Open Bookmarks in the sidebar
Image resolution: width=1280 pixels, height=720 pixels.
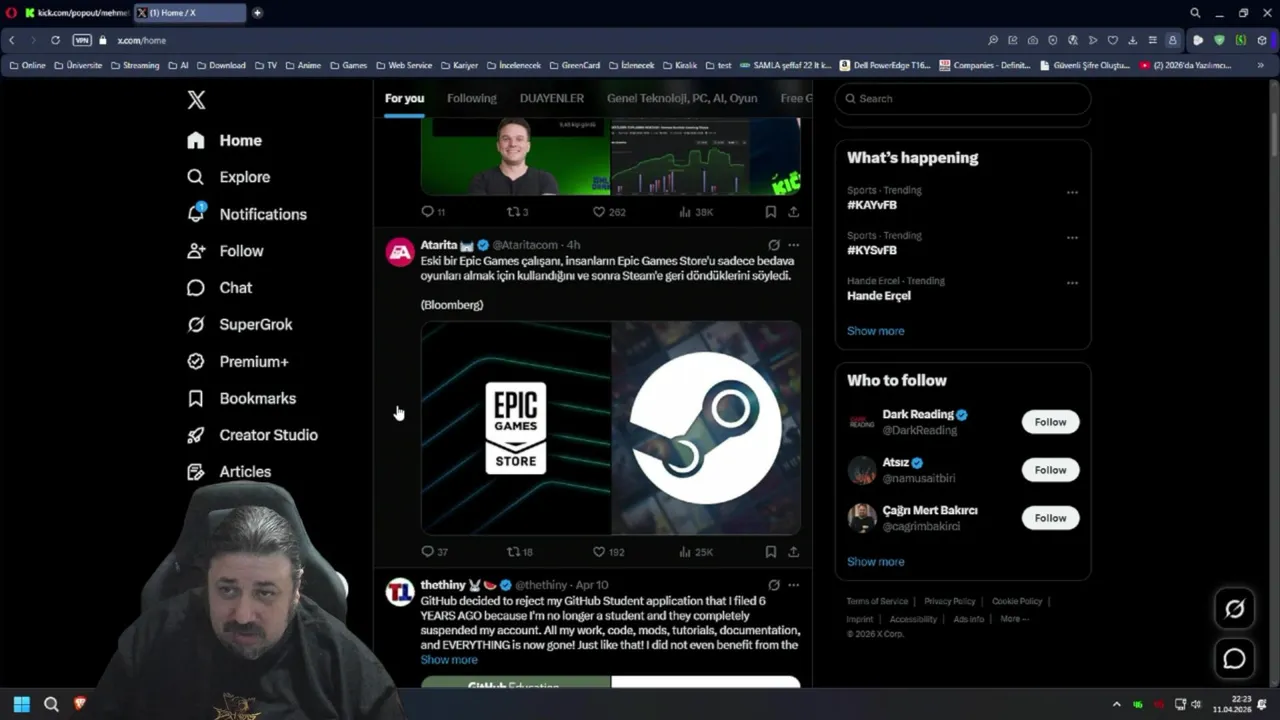coord(241,398)
